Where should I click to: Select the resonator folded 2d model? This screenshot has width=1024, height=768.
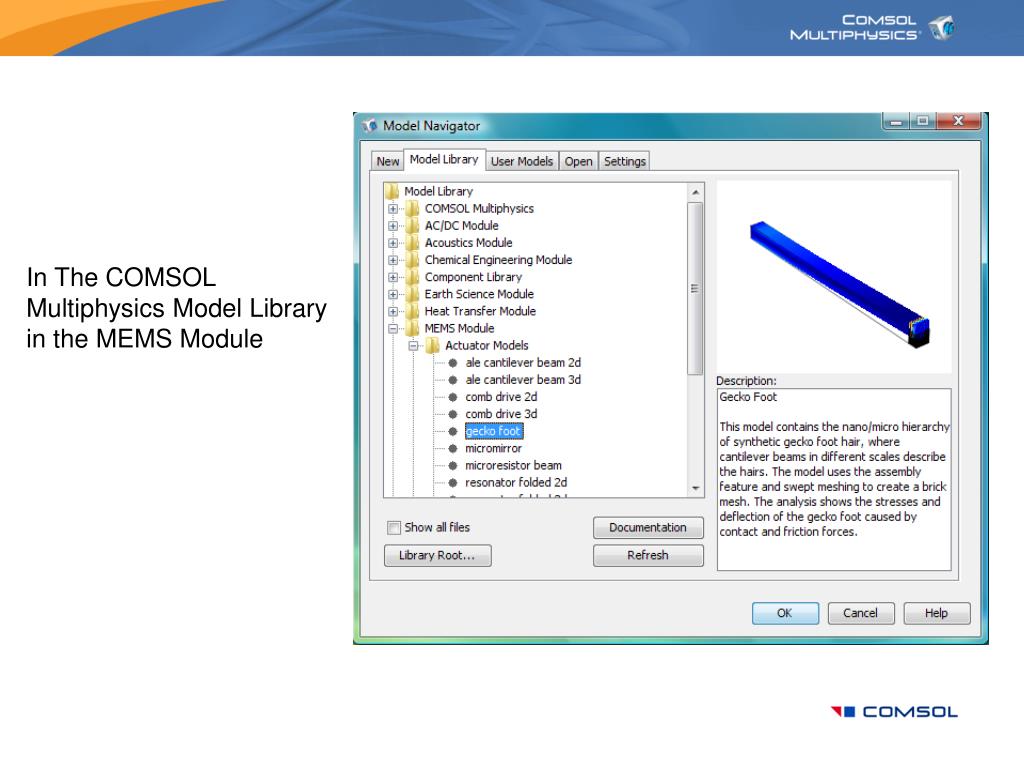point(516,483)
